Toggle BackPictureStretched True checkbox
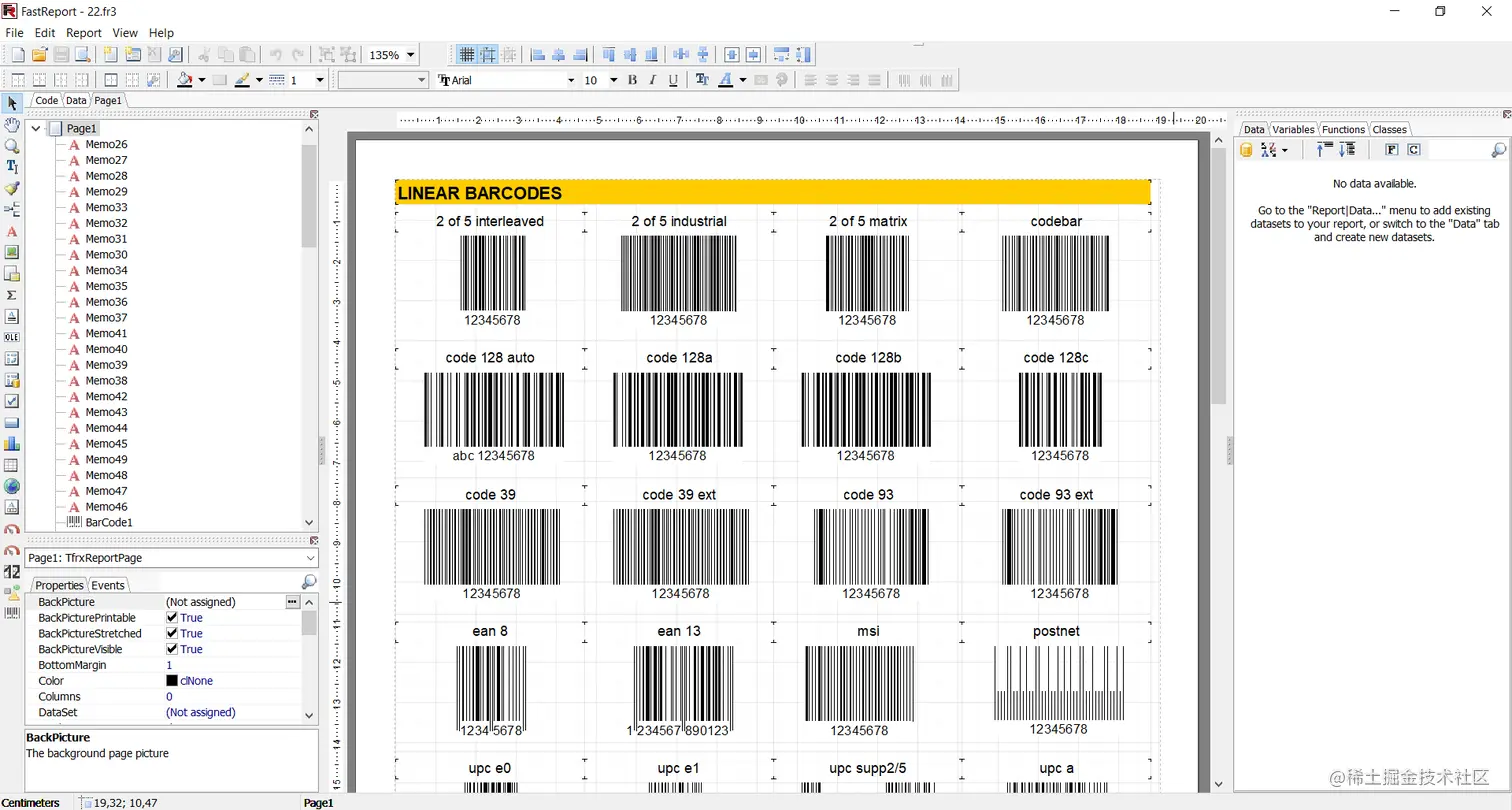Image resolution: width=1512 pixels, height=810 pixels. click(x=172, y=634)
